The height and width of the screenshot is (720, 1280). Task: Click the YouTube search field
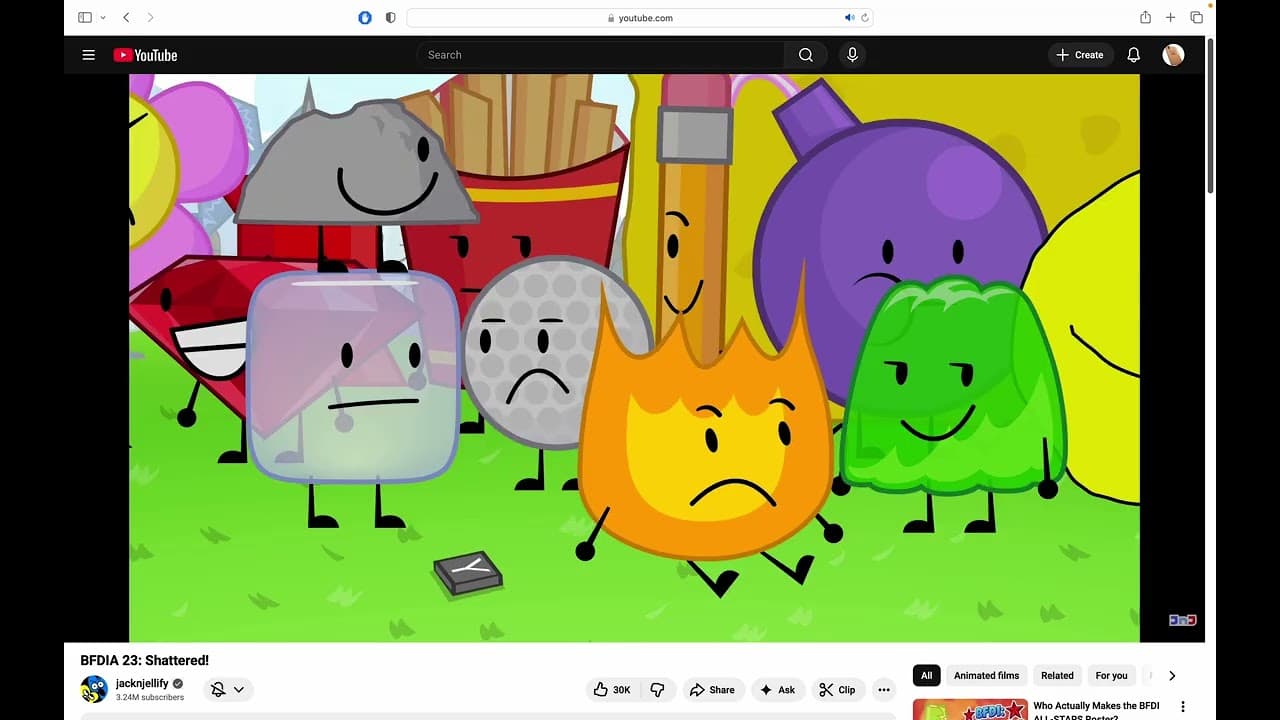pyautogui.click(x=600, y=55)
